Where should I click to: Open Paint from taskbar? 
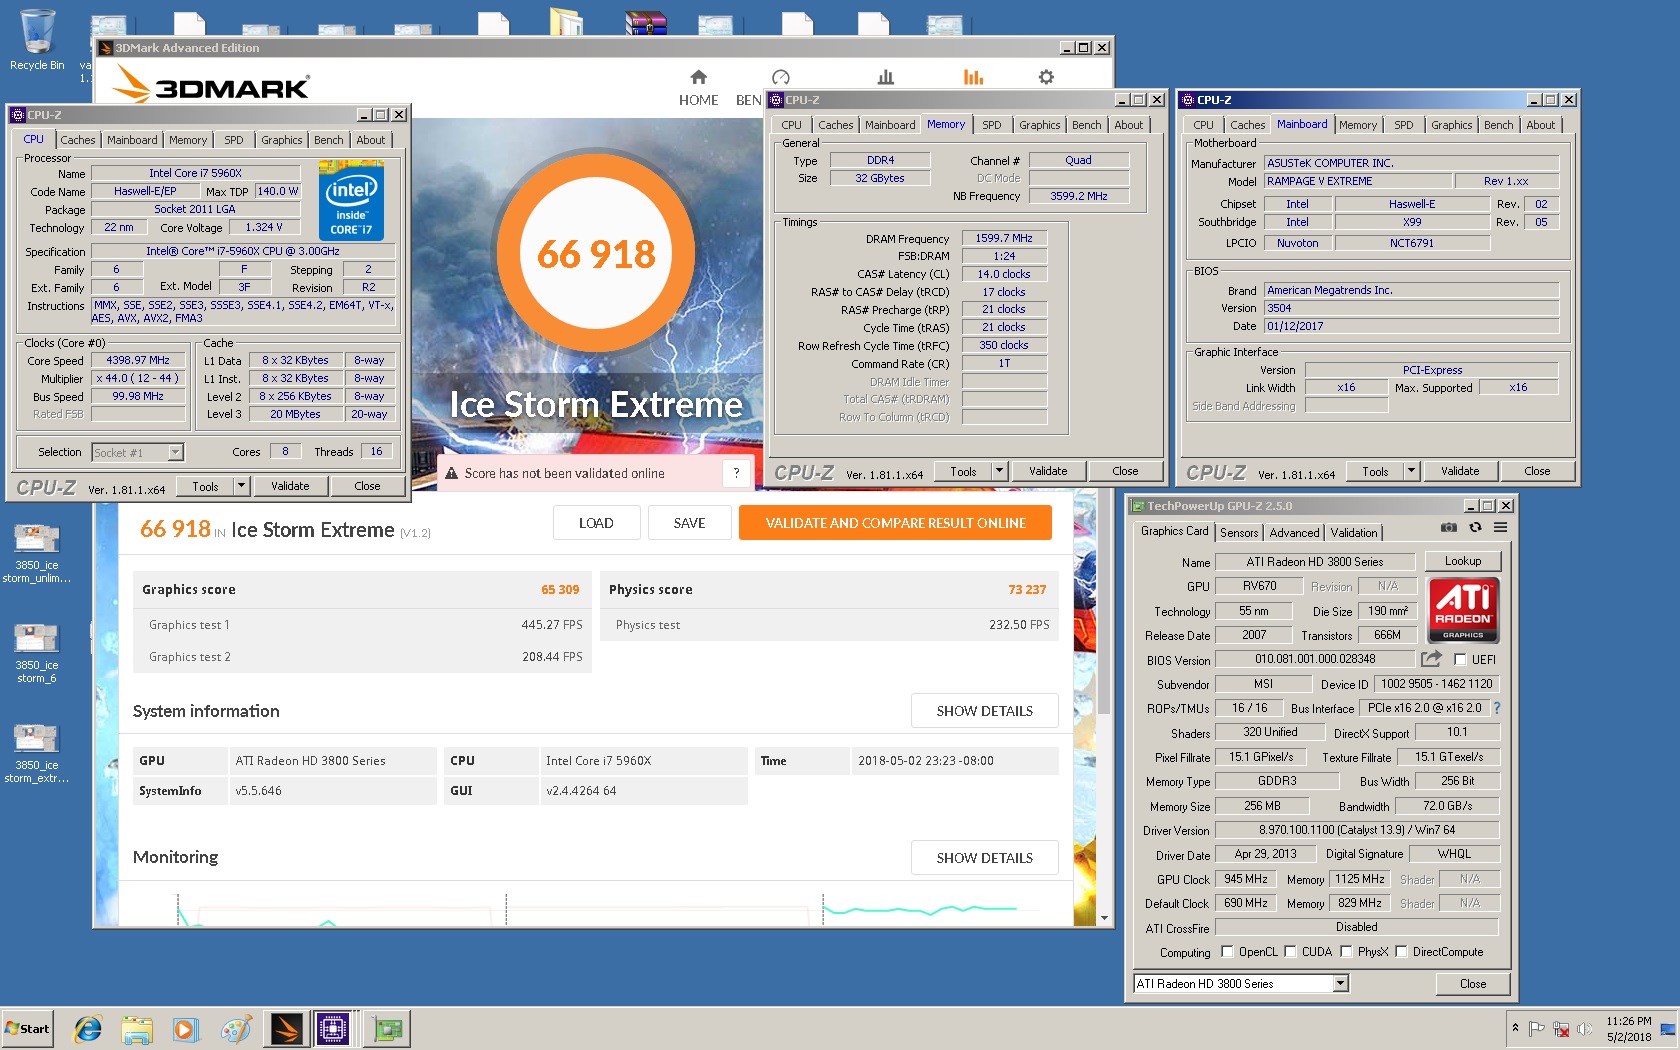tap(236, 1028)
